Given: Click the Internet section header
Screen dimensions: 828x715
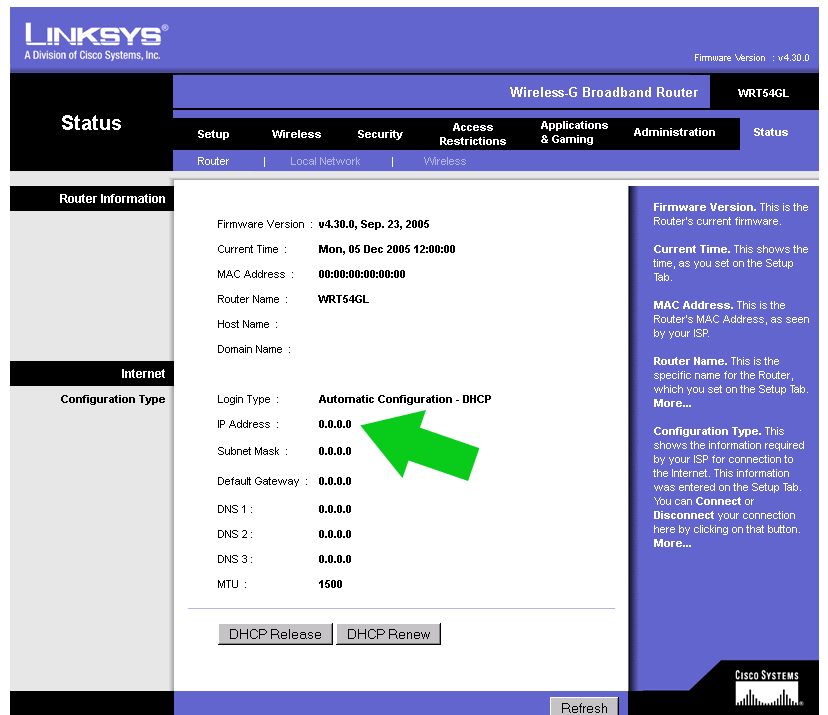Looking at the screenshot, I should (x=143, y=374).
